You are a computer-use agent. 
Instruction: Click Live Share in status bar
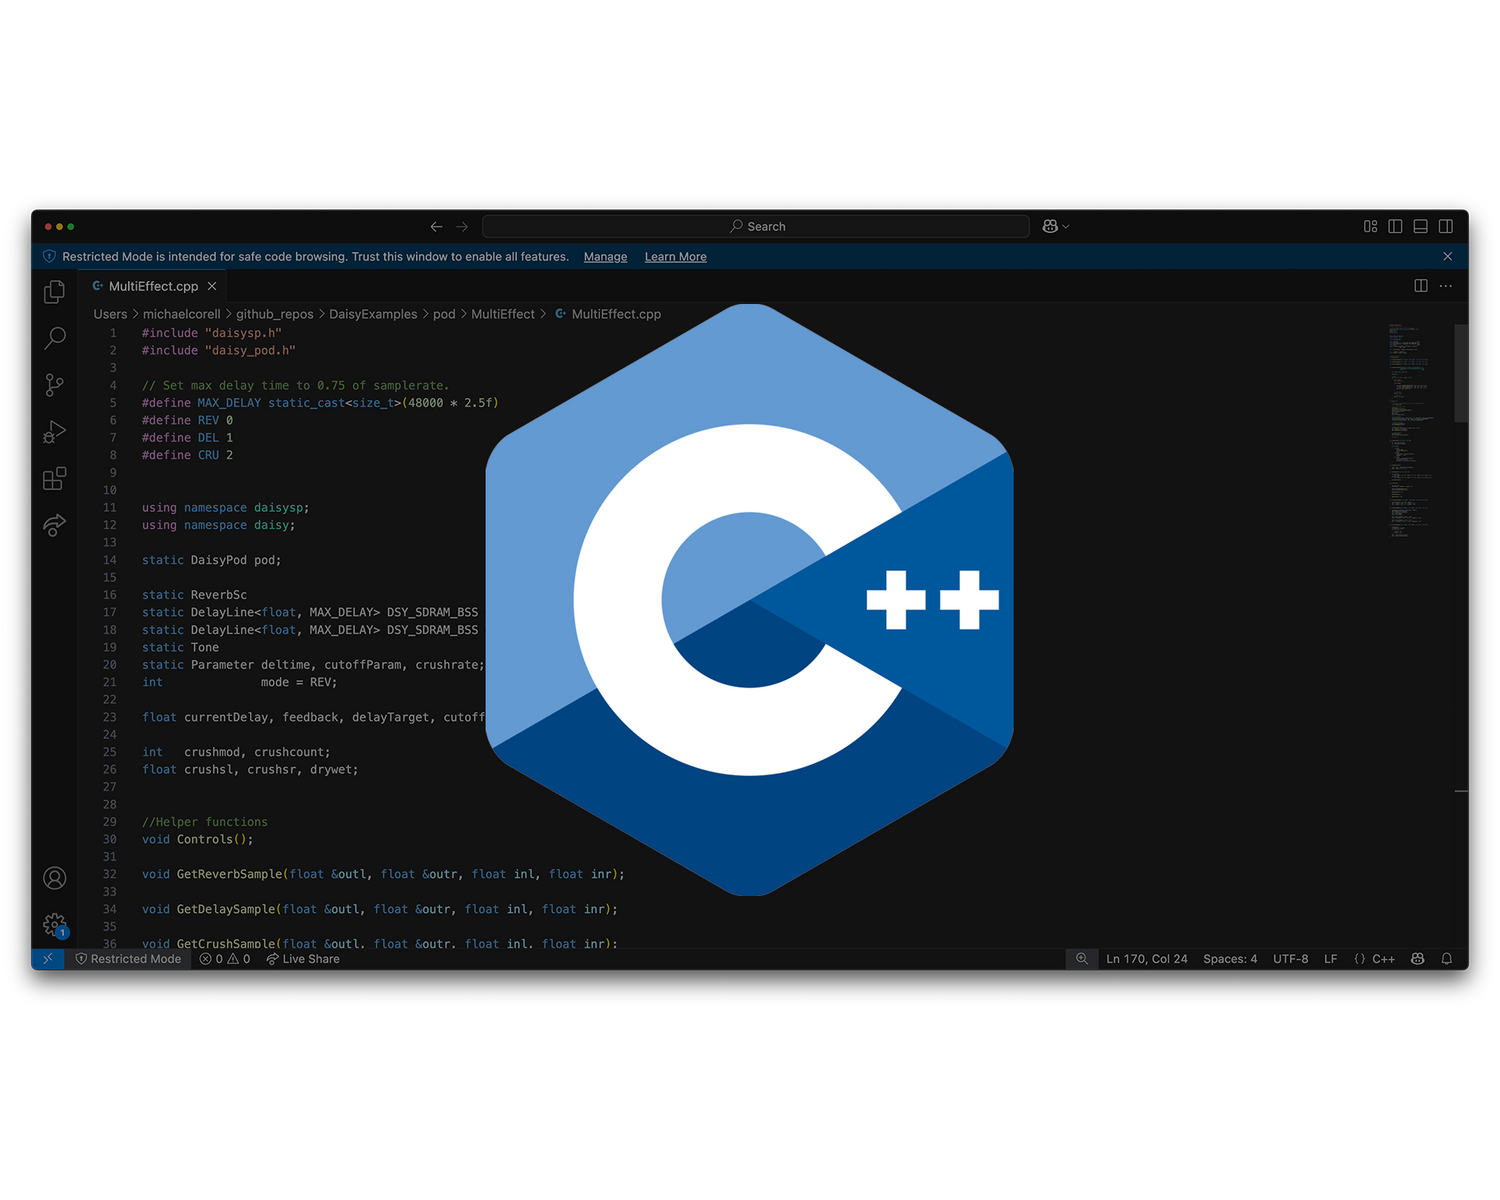click(303, 959)
